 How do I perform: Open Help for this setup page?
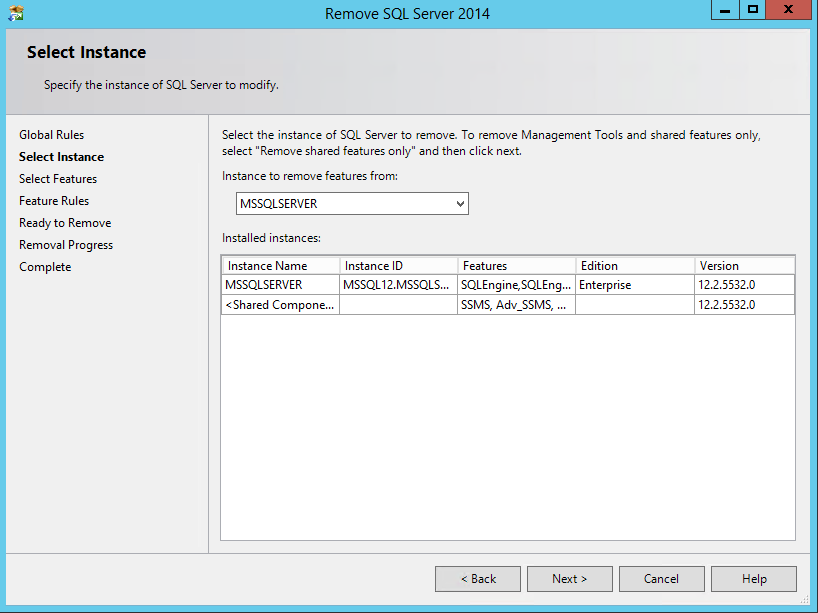753,579
